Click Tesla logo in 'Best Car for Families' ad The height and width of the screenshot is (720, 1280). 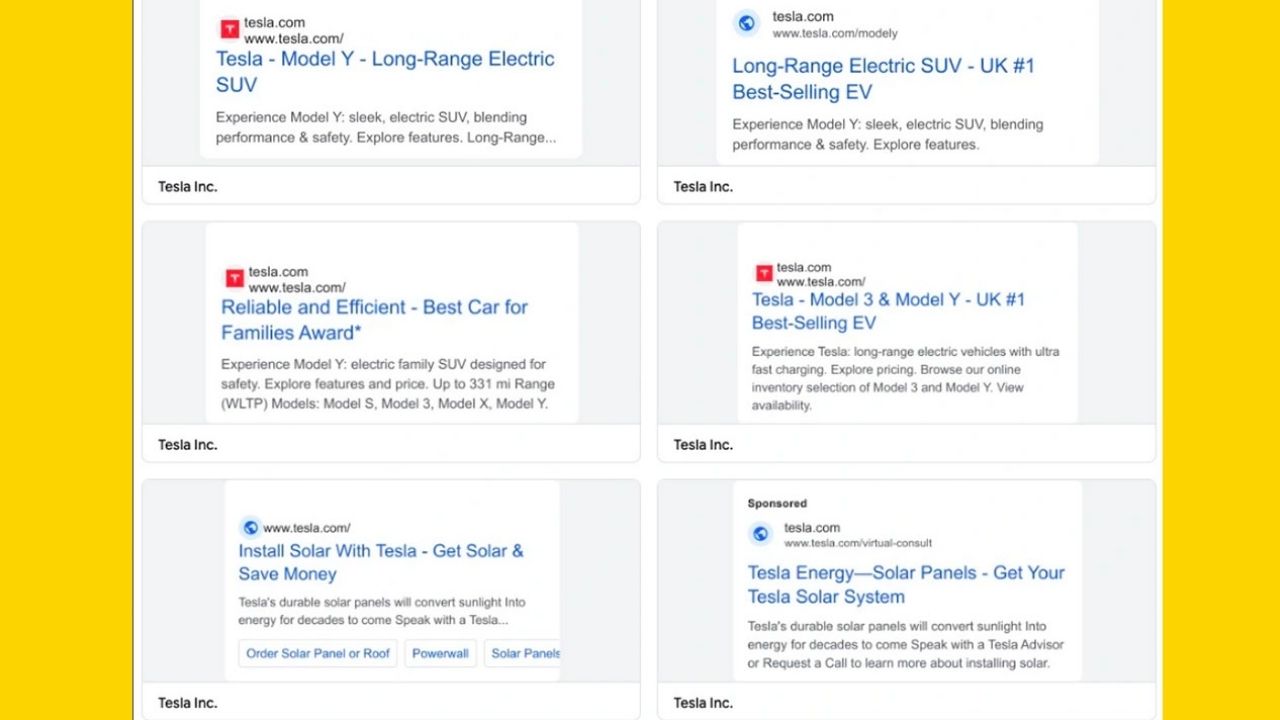pos(234,278)
